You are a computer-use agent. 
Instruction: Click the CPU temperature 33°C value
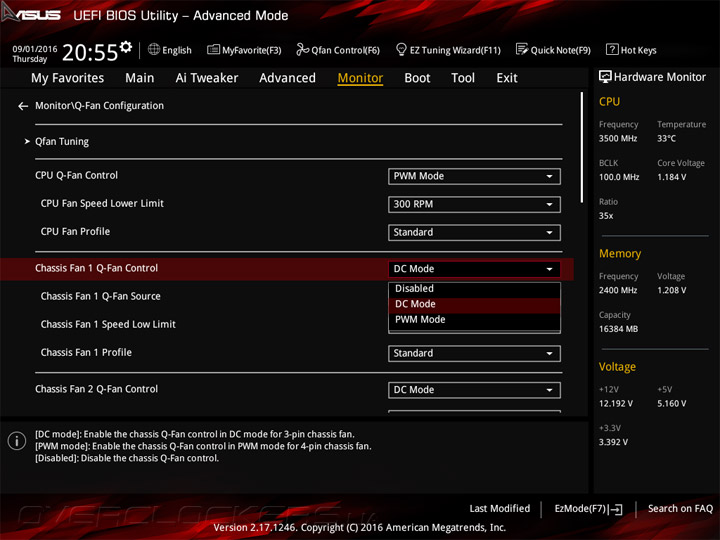coord(666,139)
